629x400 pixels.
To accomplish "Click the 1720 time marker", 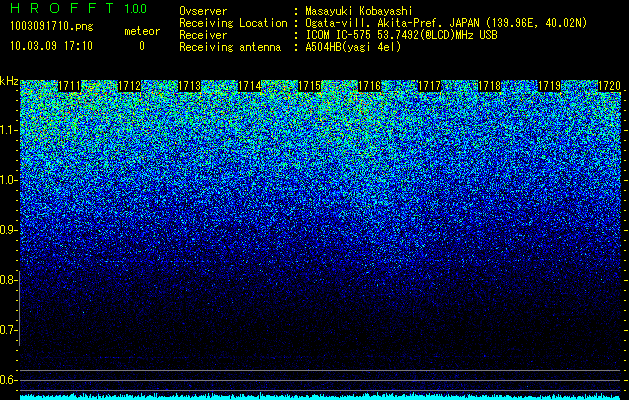I will (609, 86).
